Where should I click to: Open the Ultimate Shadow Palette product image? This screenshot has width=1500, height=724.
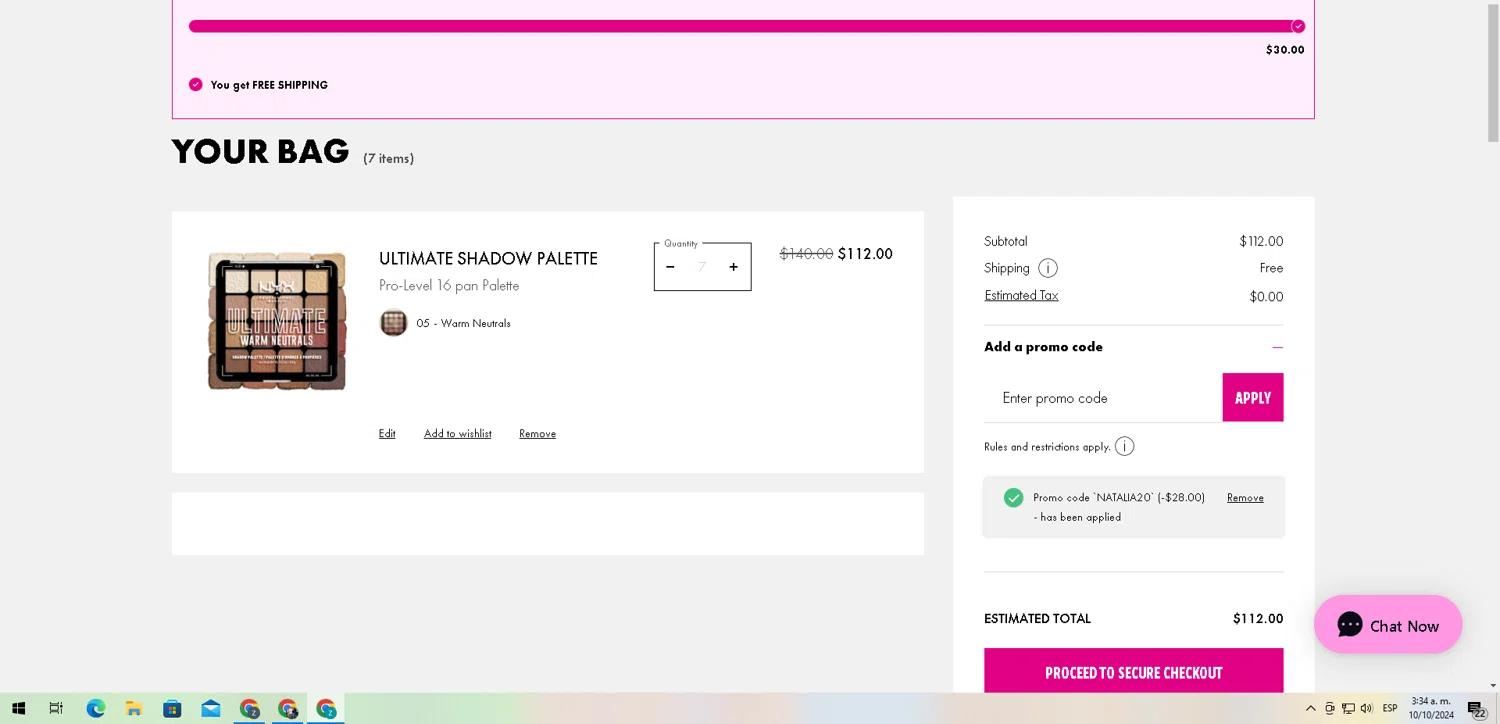point(277,321)
